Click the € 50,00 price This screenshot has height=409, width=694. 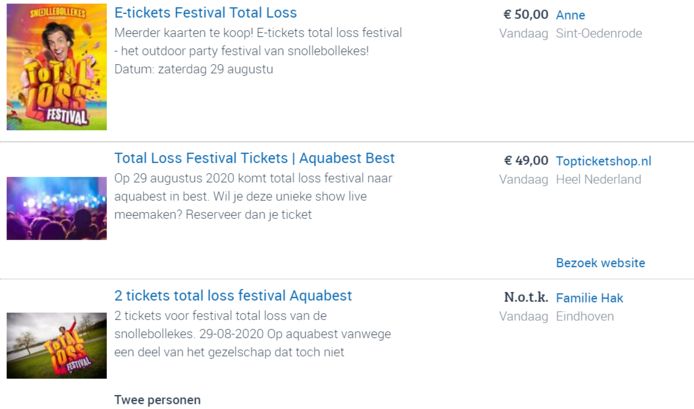pos(525,15)
